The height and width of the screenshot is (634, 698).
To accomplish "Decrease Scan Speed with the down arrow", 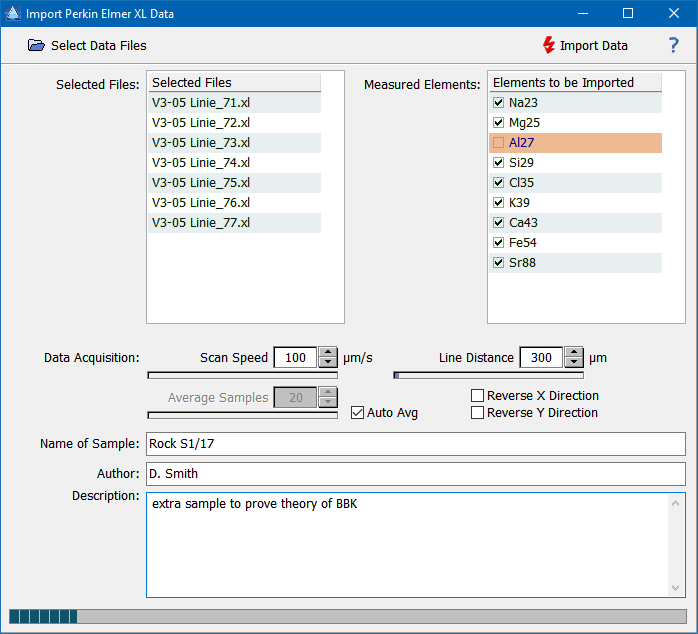I will 328,362.
